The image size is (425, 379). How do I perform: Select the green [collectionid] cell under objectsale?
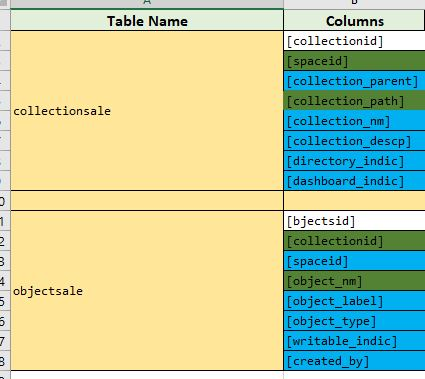(354, 241)
